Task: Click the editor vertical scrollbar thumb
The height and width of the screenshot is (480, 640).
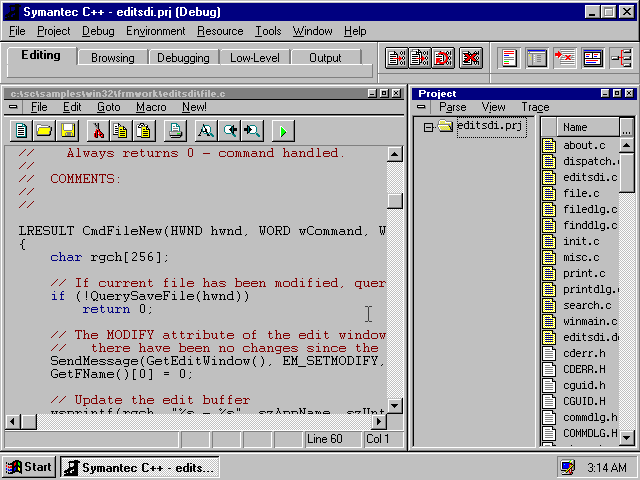Action: tap(394, 201)
